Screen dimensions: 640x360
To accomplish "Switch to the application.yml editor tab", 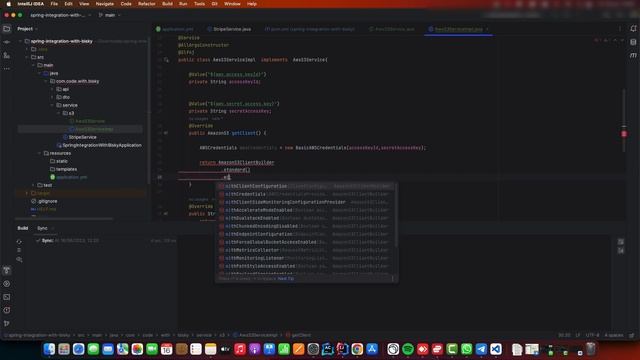I will [x=175, y=29].
